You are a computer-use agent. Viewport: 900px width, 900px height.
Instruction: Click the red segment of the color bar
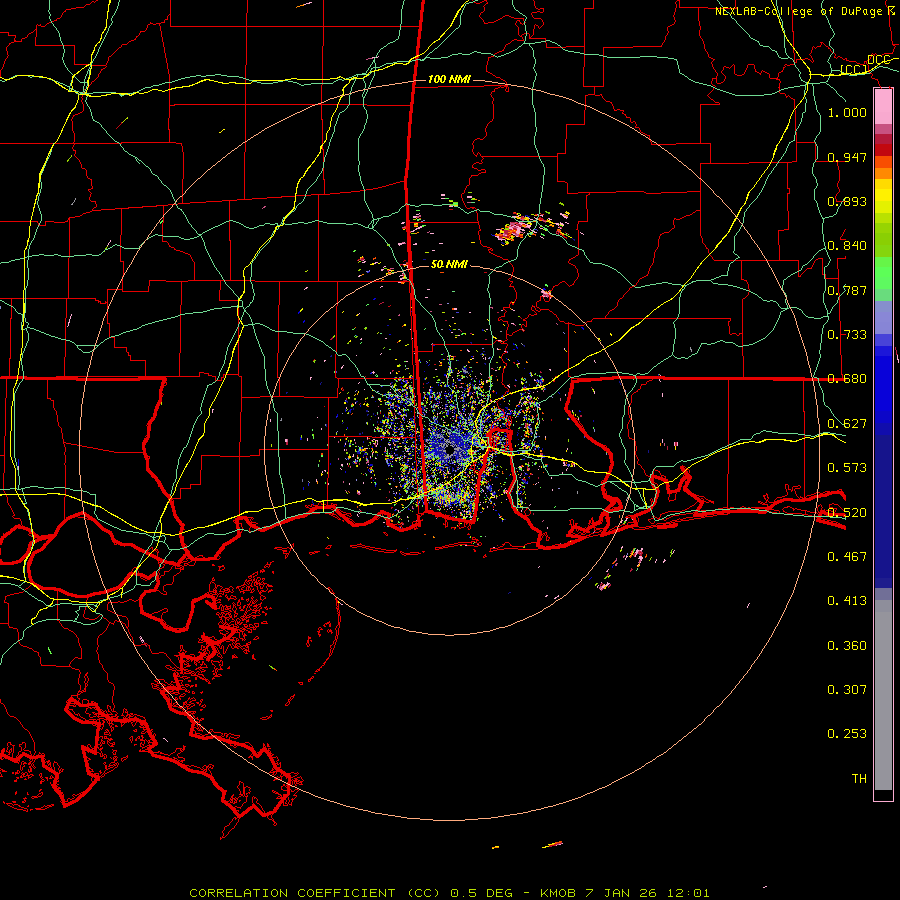tap(883, 150)
